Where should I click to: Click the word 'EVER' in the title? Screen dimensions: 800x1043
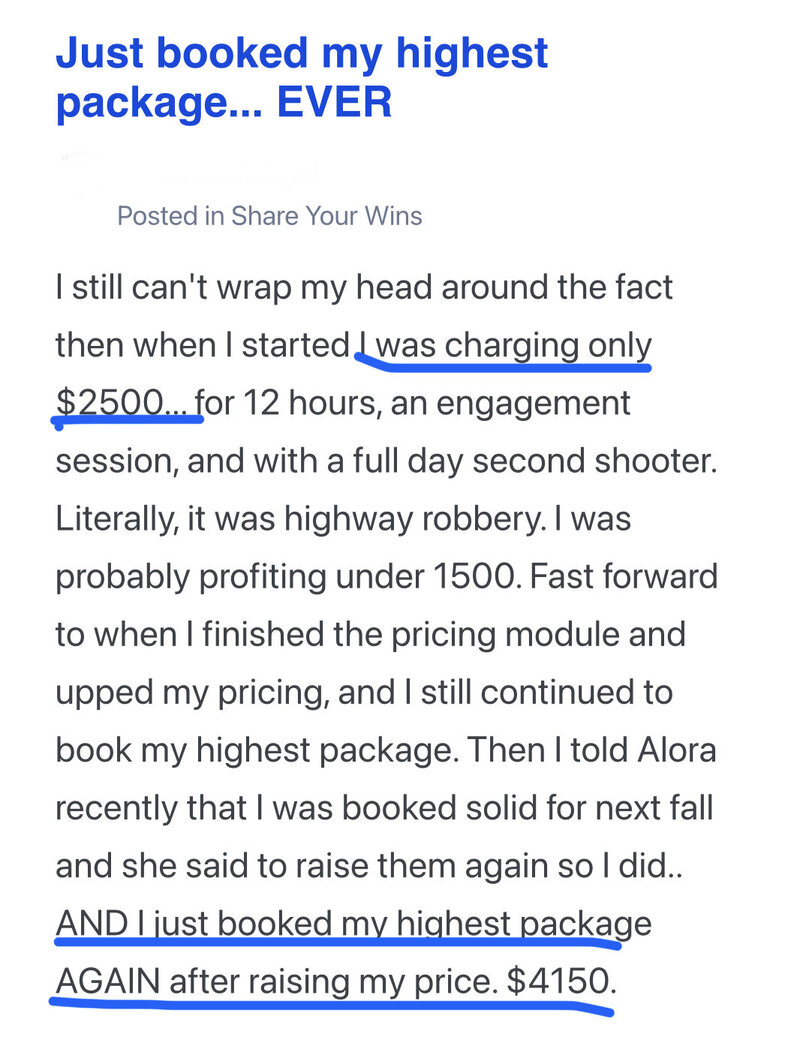(x=334, y=102)
